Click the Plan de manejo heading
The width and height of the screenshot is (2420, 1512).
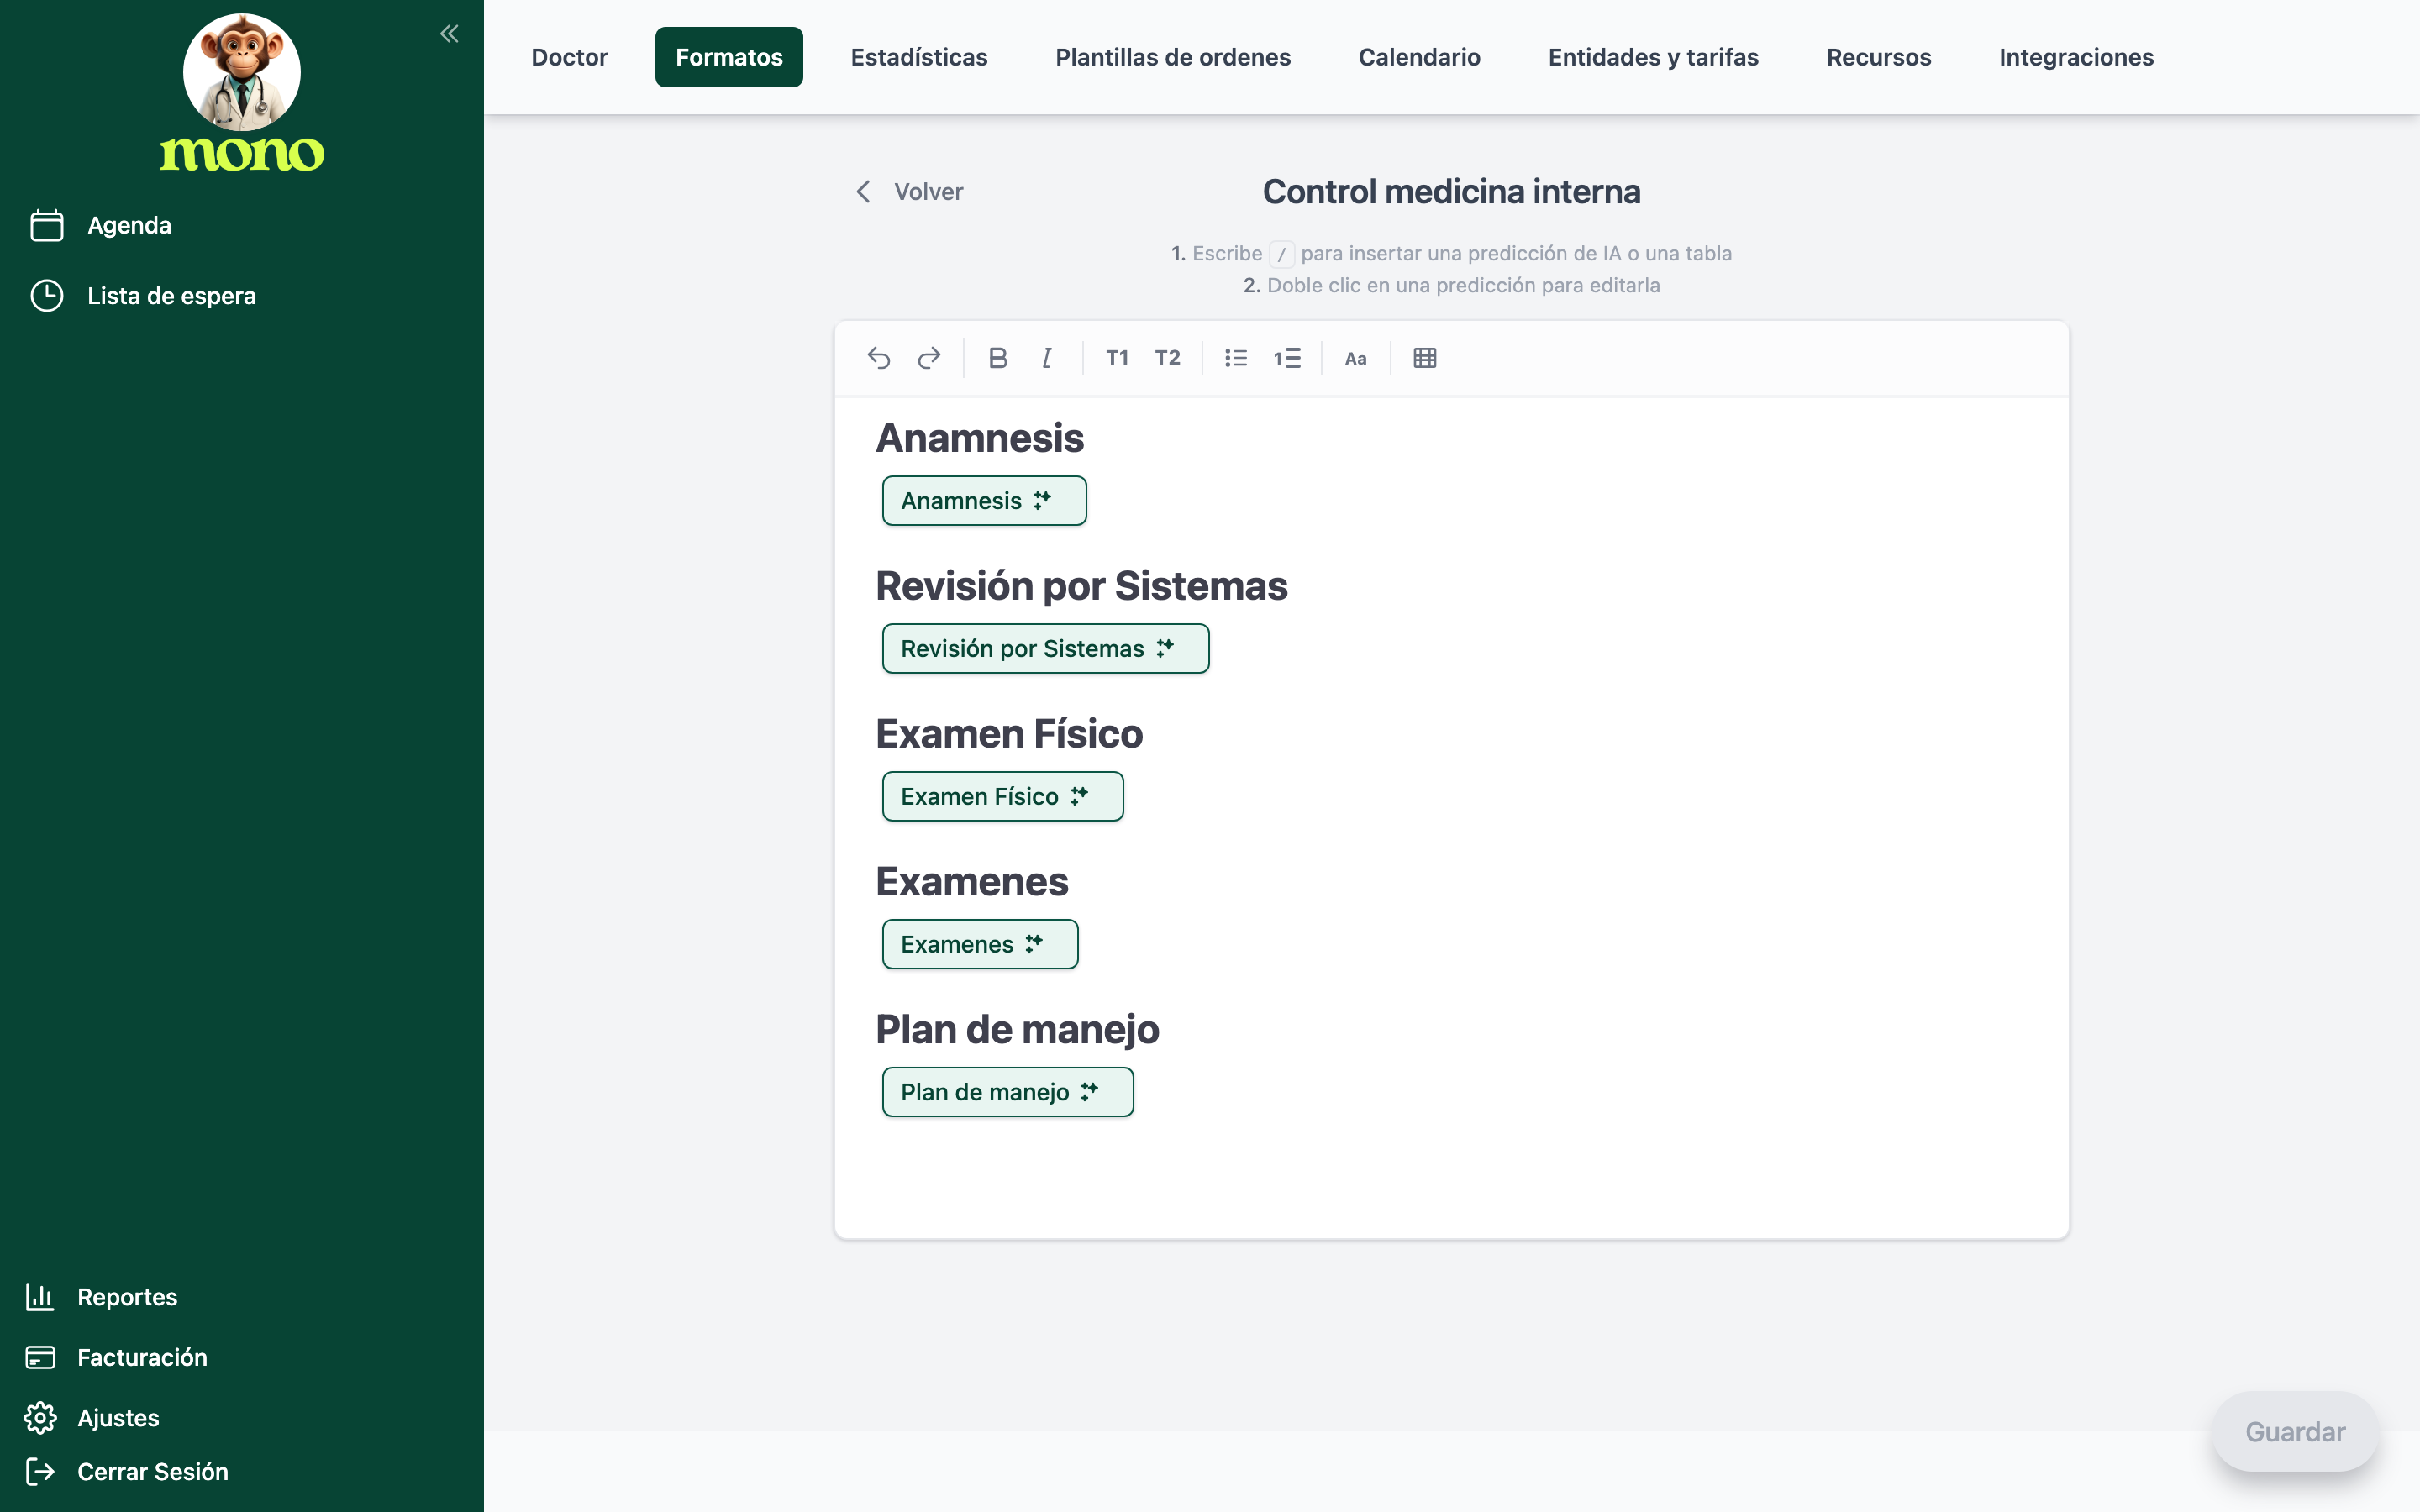1017,1030
